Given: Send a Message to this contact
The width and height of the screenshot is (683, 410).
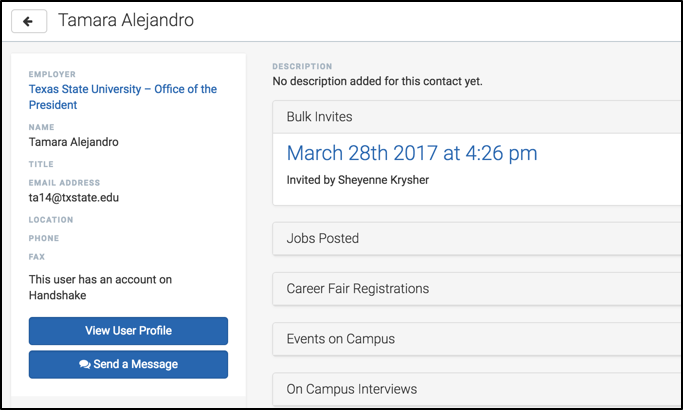Looking at the screenshot, I should click(x=128, y=364).
